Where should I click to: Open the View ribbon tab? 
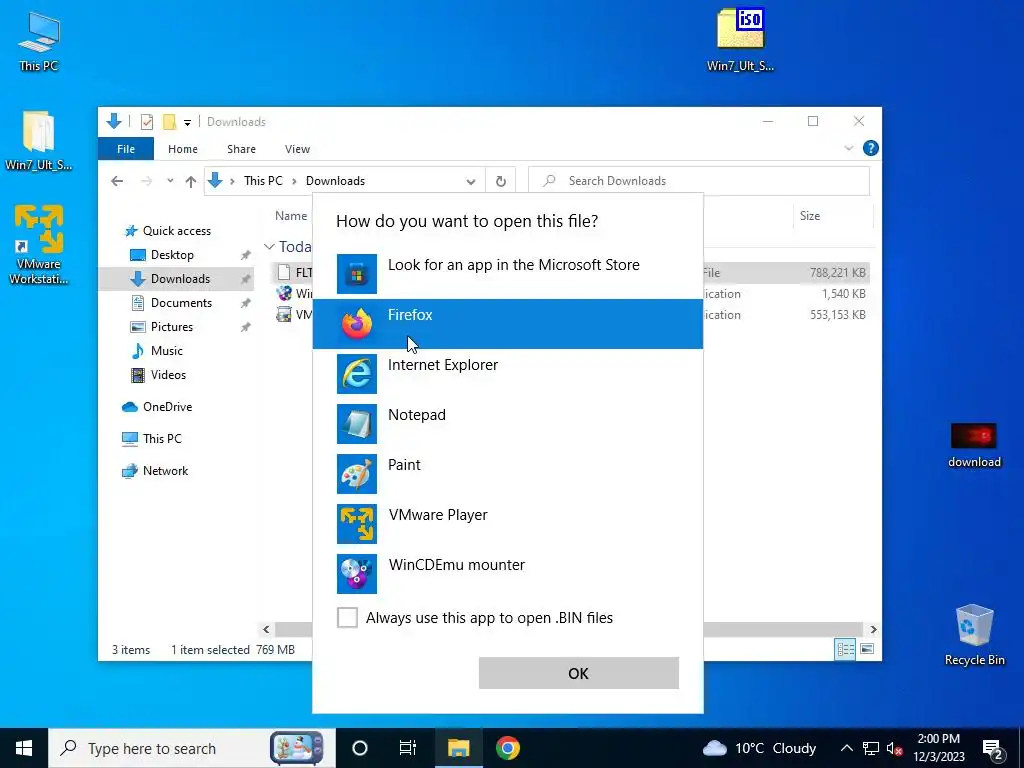point(297,149)
